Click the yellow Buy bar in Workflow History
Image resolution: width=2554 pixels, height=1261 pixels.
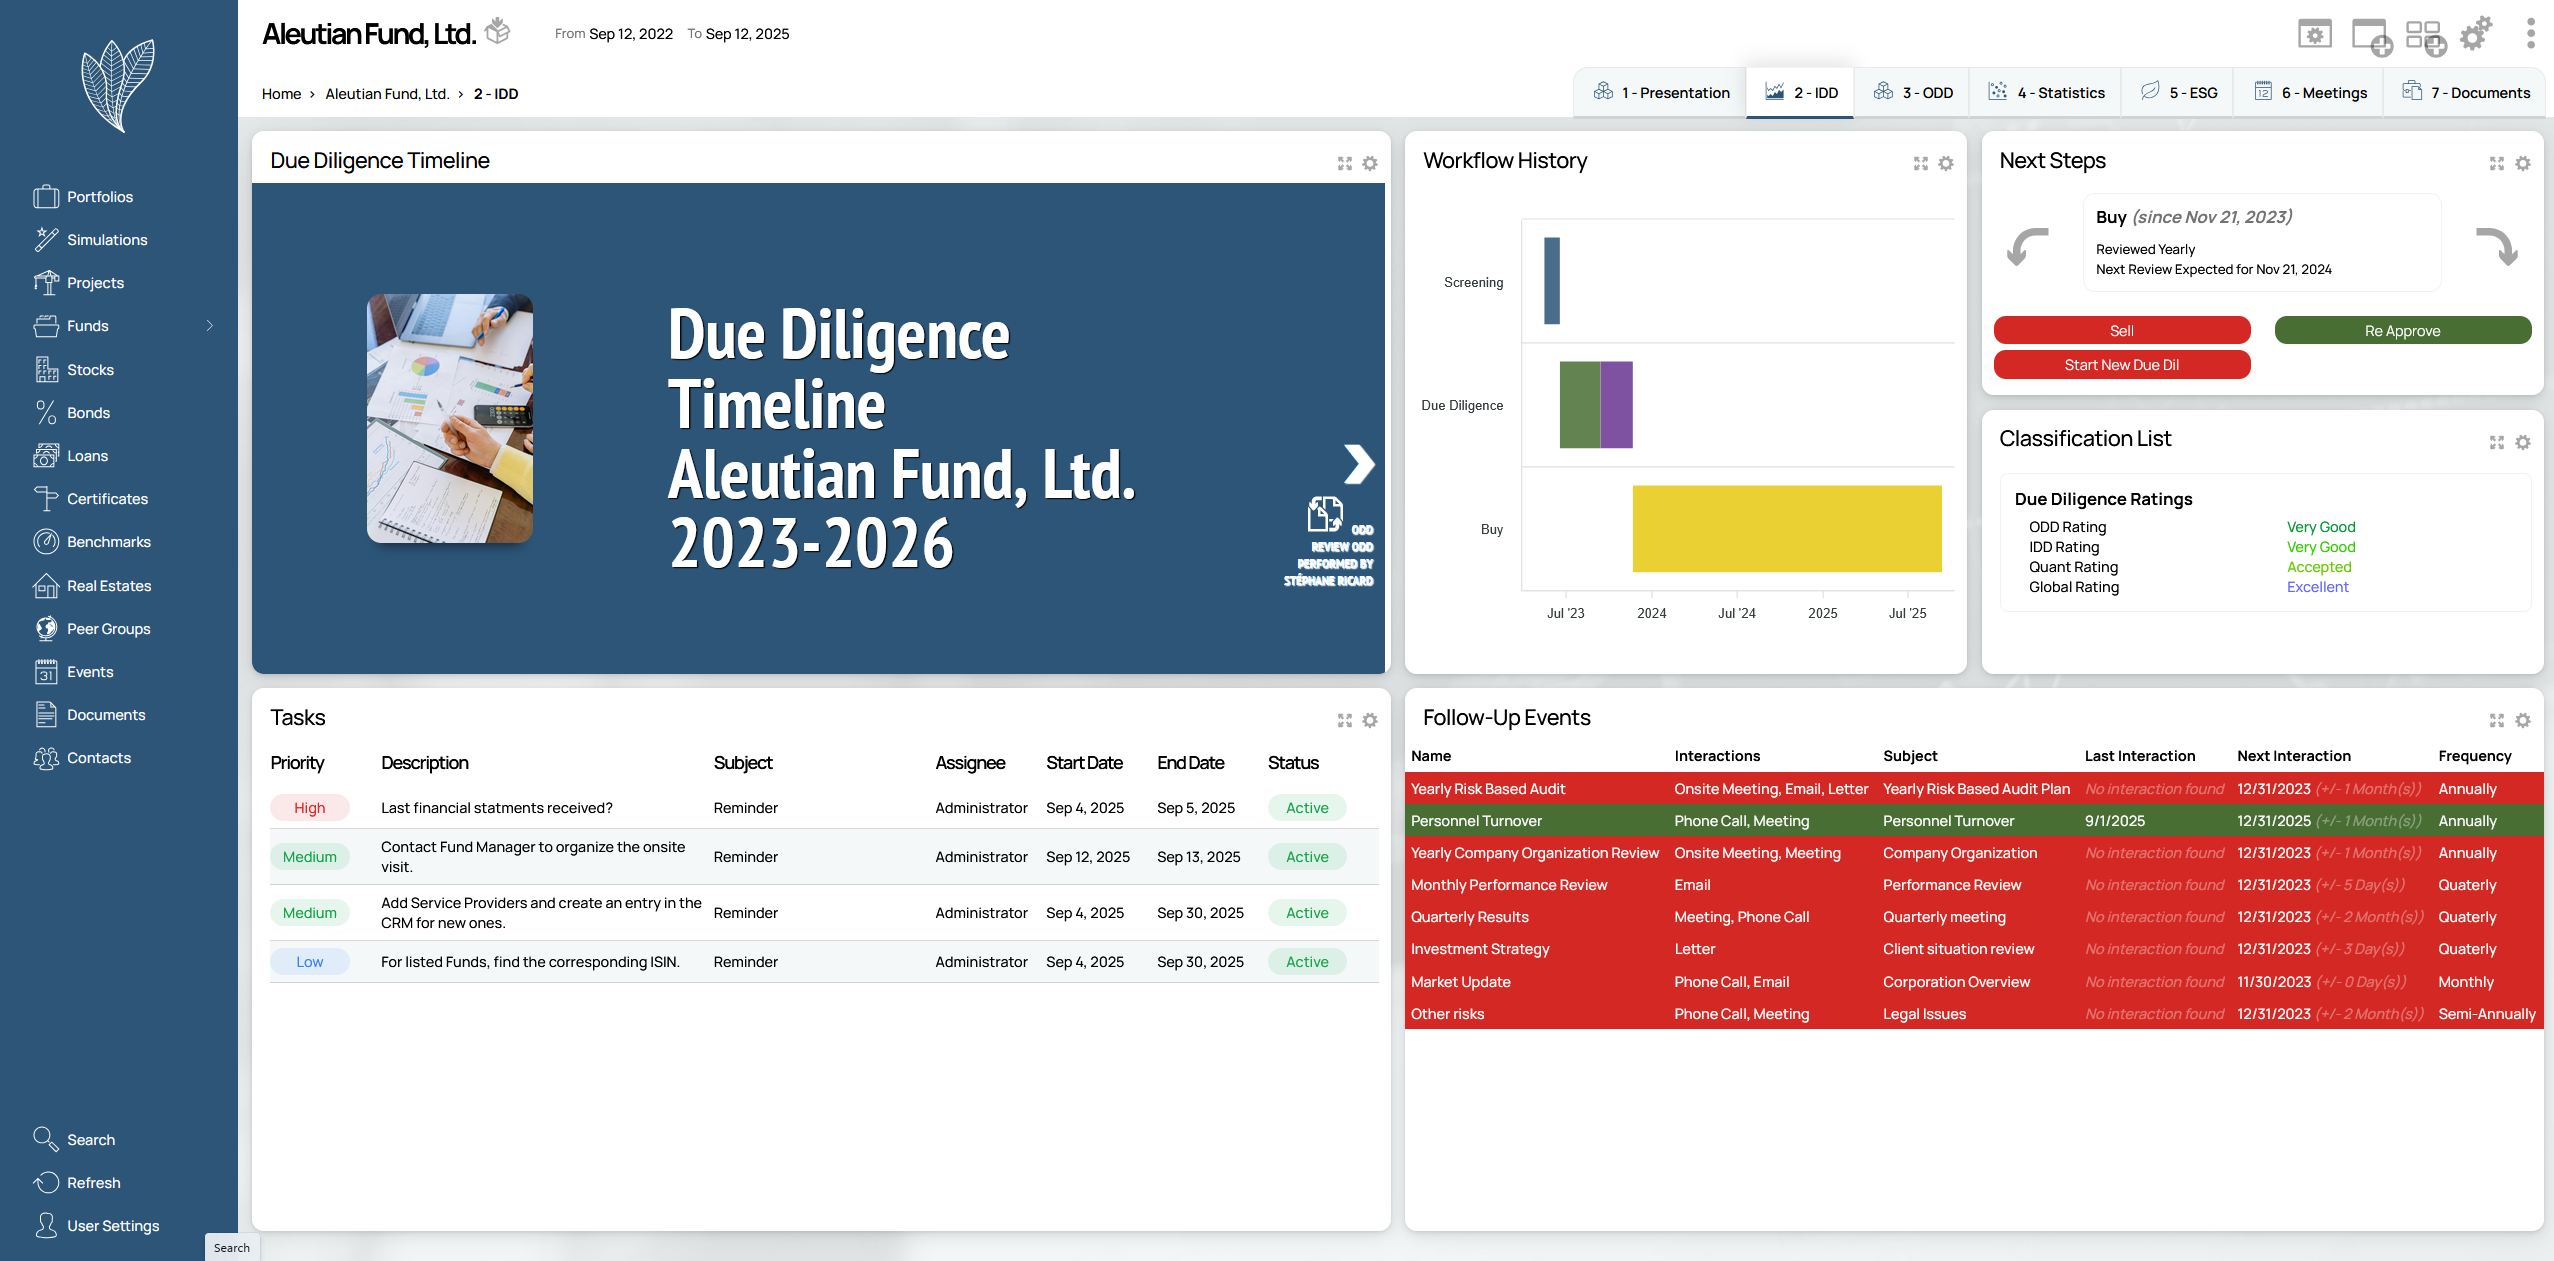point(1786,529)
